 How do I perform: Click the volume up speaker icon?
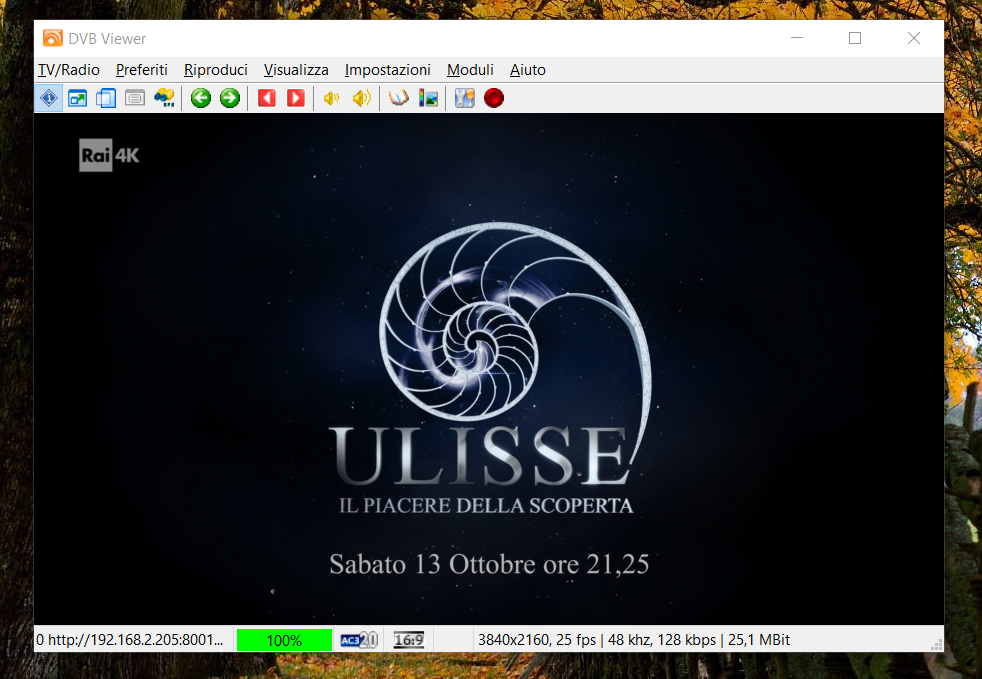pos(361,98)
